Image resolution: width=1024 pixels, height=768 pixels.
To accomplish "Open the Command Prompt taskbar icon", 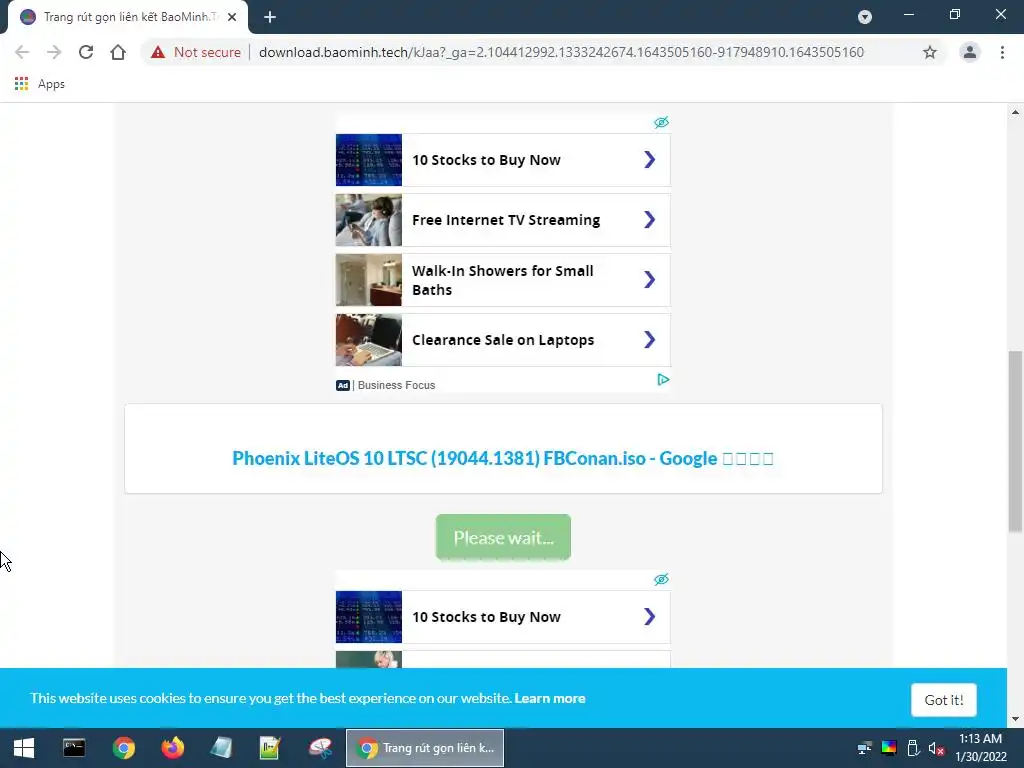I will pyautogui.click(x=74, y=748).
